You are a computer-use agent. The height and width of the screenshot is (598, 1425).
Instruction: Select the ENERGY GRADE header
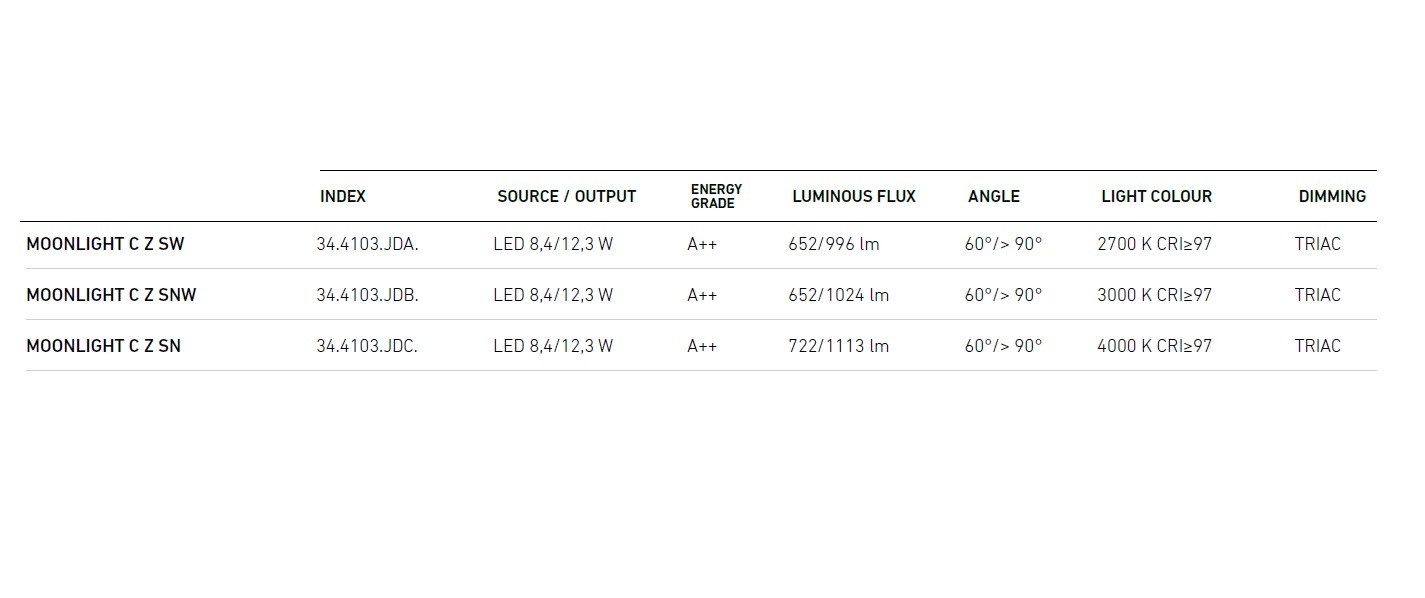click(x=716, y=196)
